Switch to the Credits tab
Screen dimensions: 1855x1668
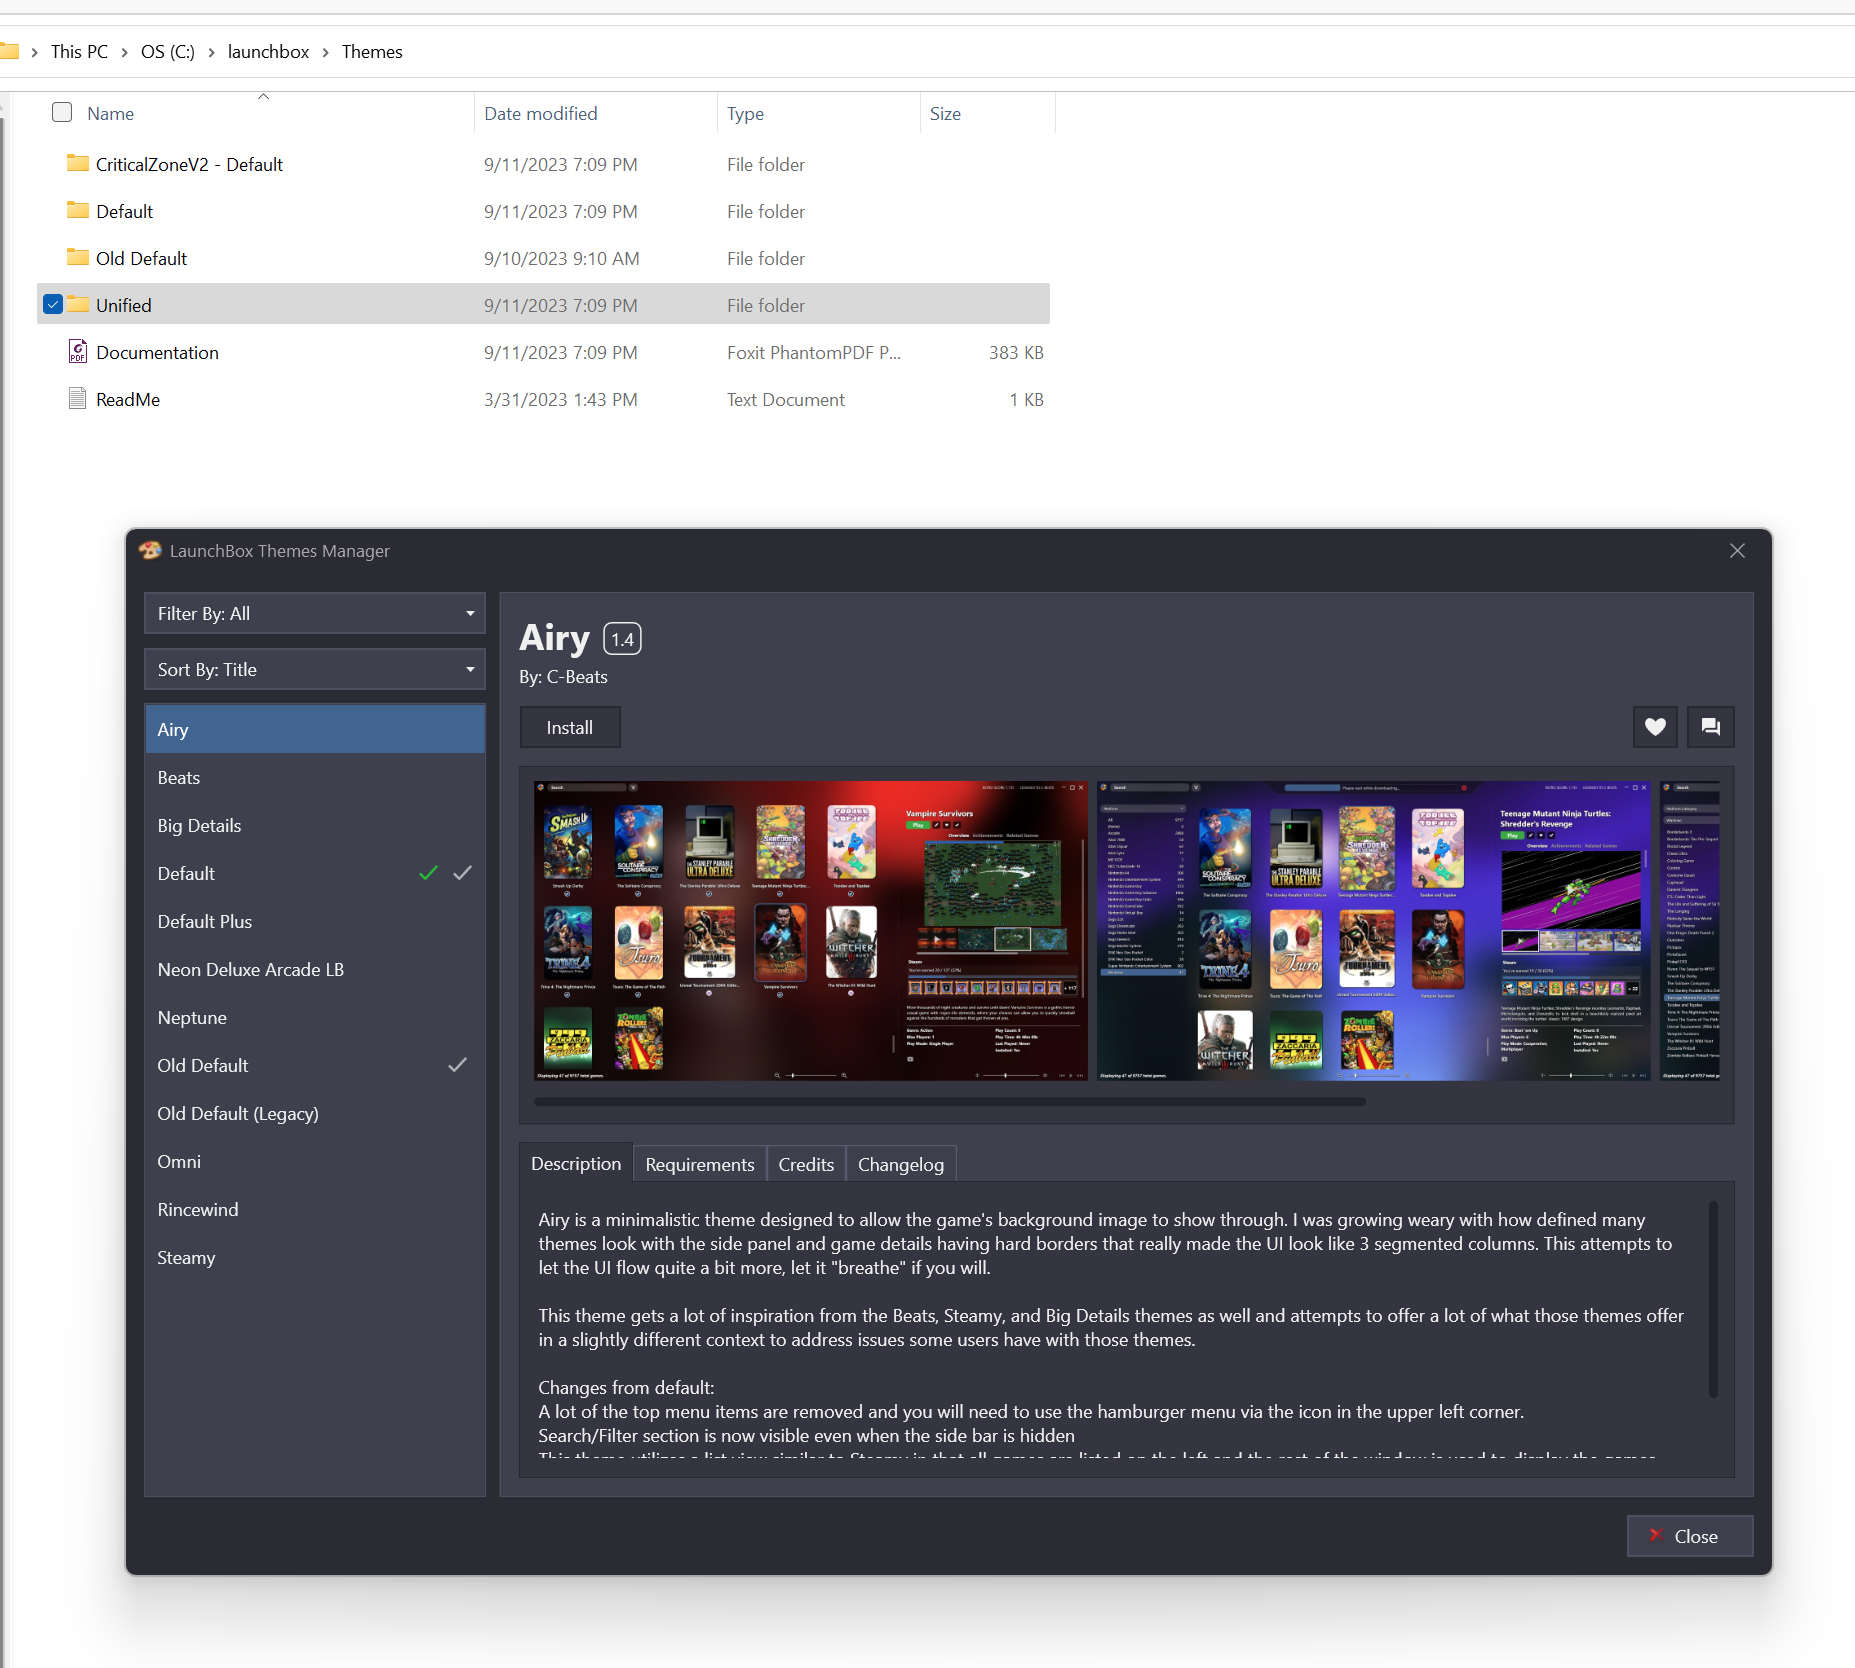pos(806,1164)
